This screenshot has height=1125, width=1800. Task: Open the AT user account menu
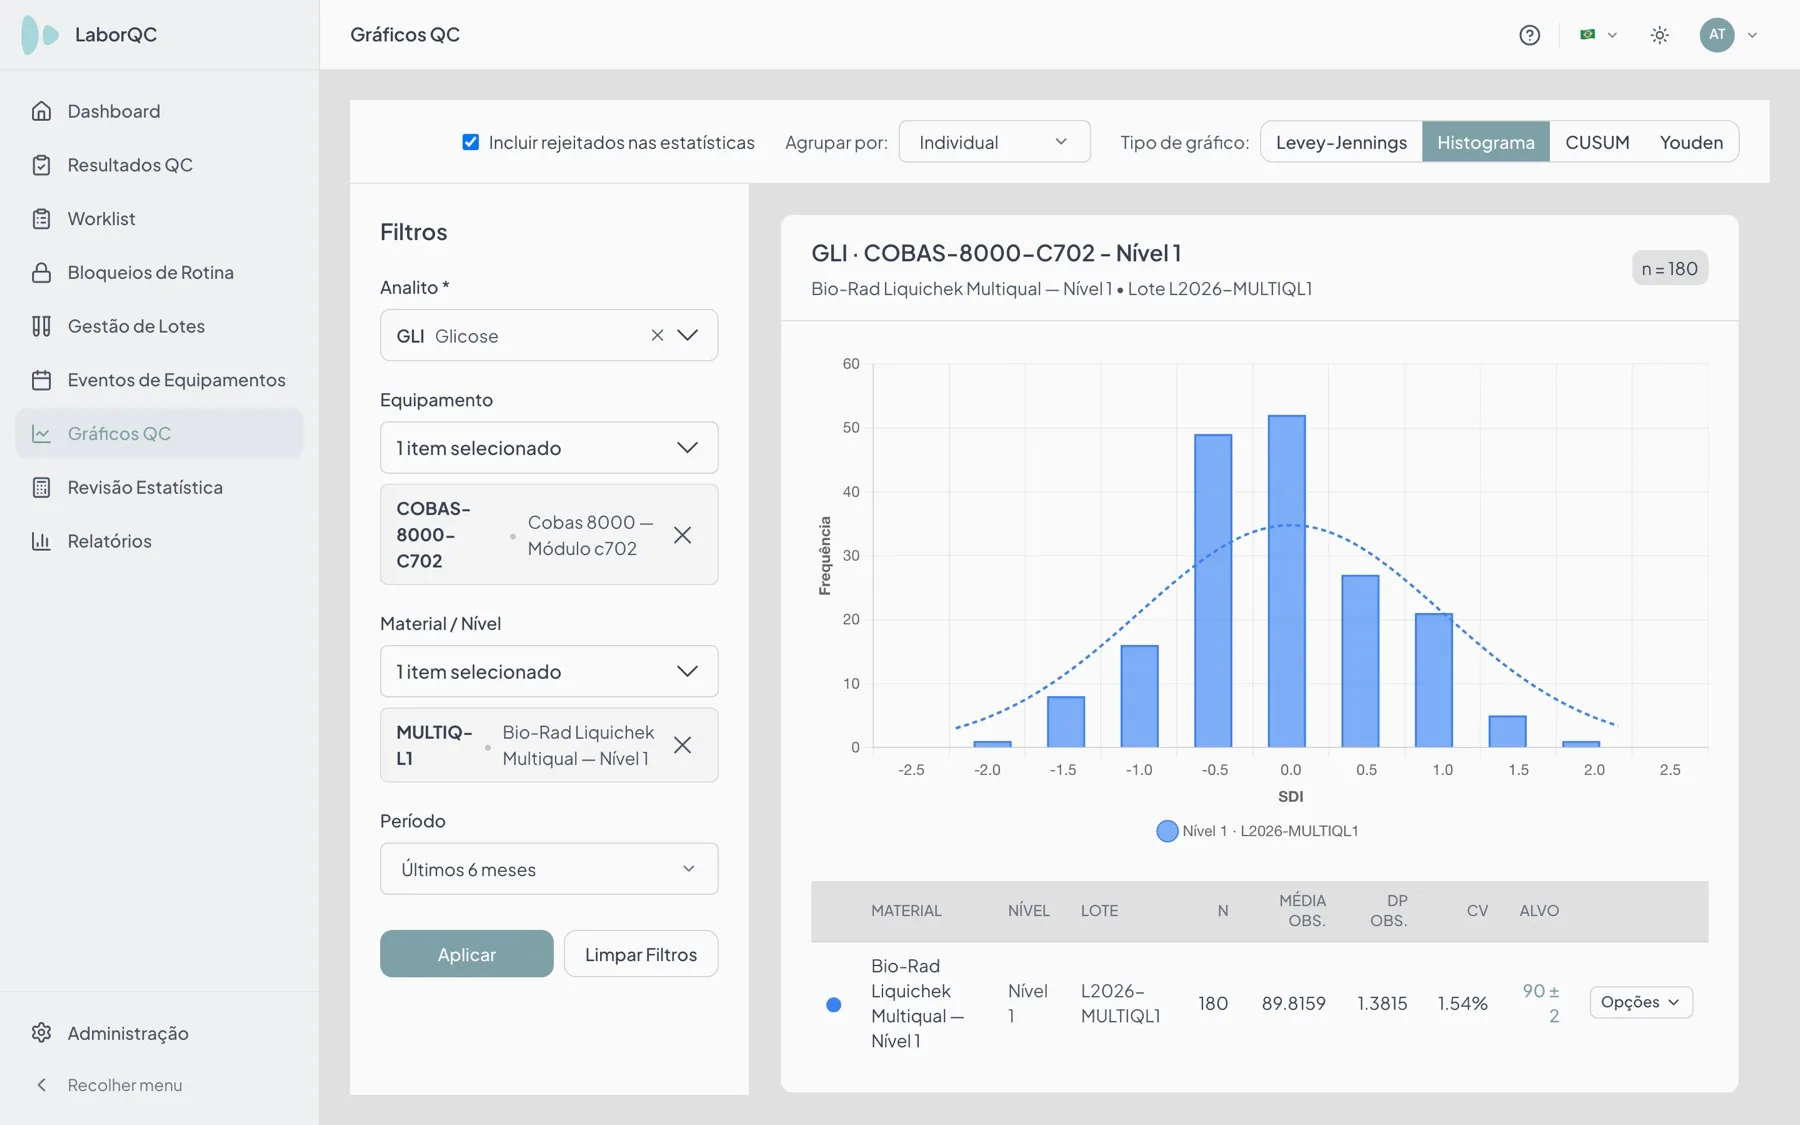1729,35
